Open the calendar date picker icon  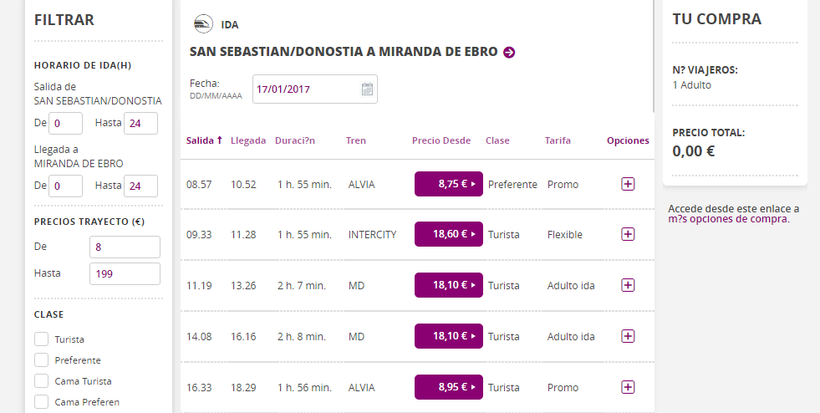367,89
